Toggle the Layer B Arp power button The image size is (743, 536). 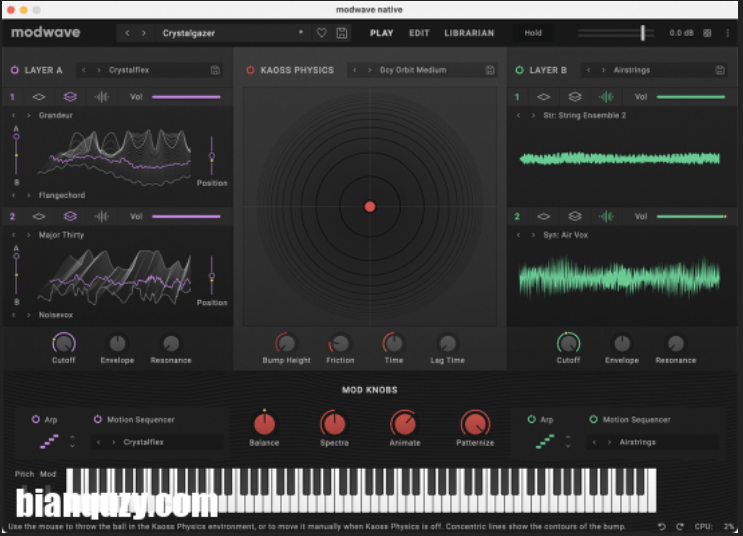click(x=531, y=419)
